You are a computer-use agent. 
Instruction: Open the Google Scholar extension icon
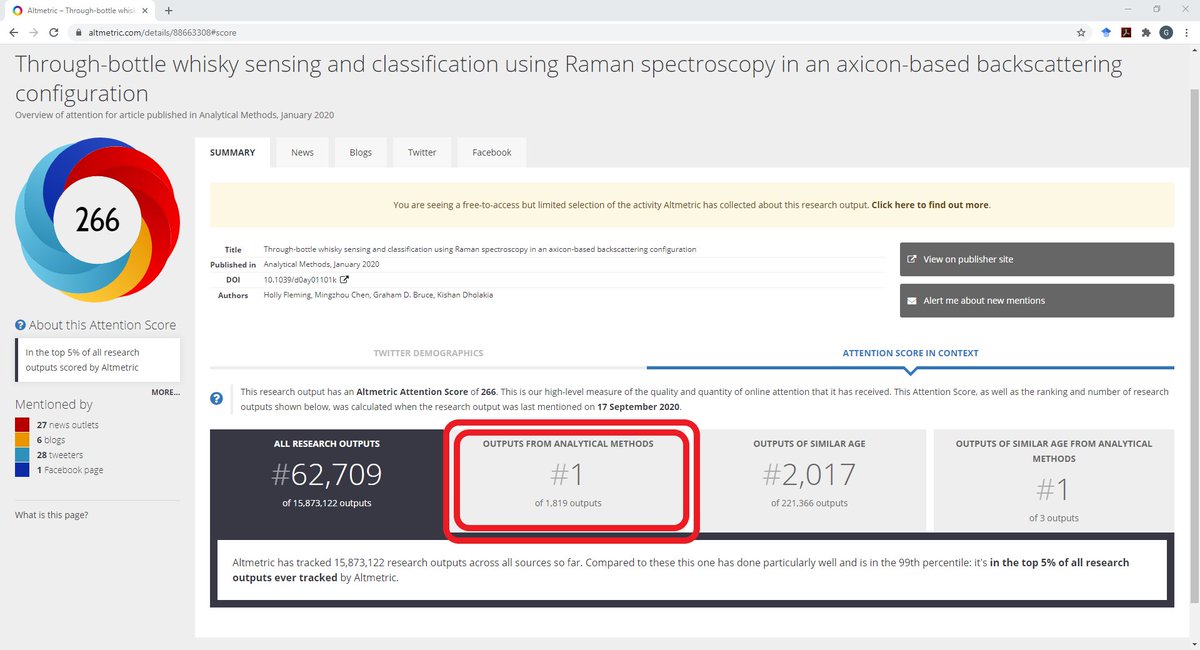point(1107,32)
